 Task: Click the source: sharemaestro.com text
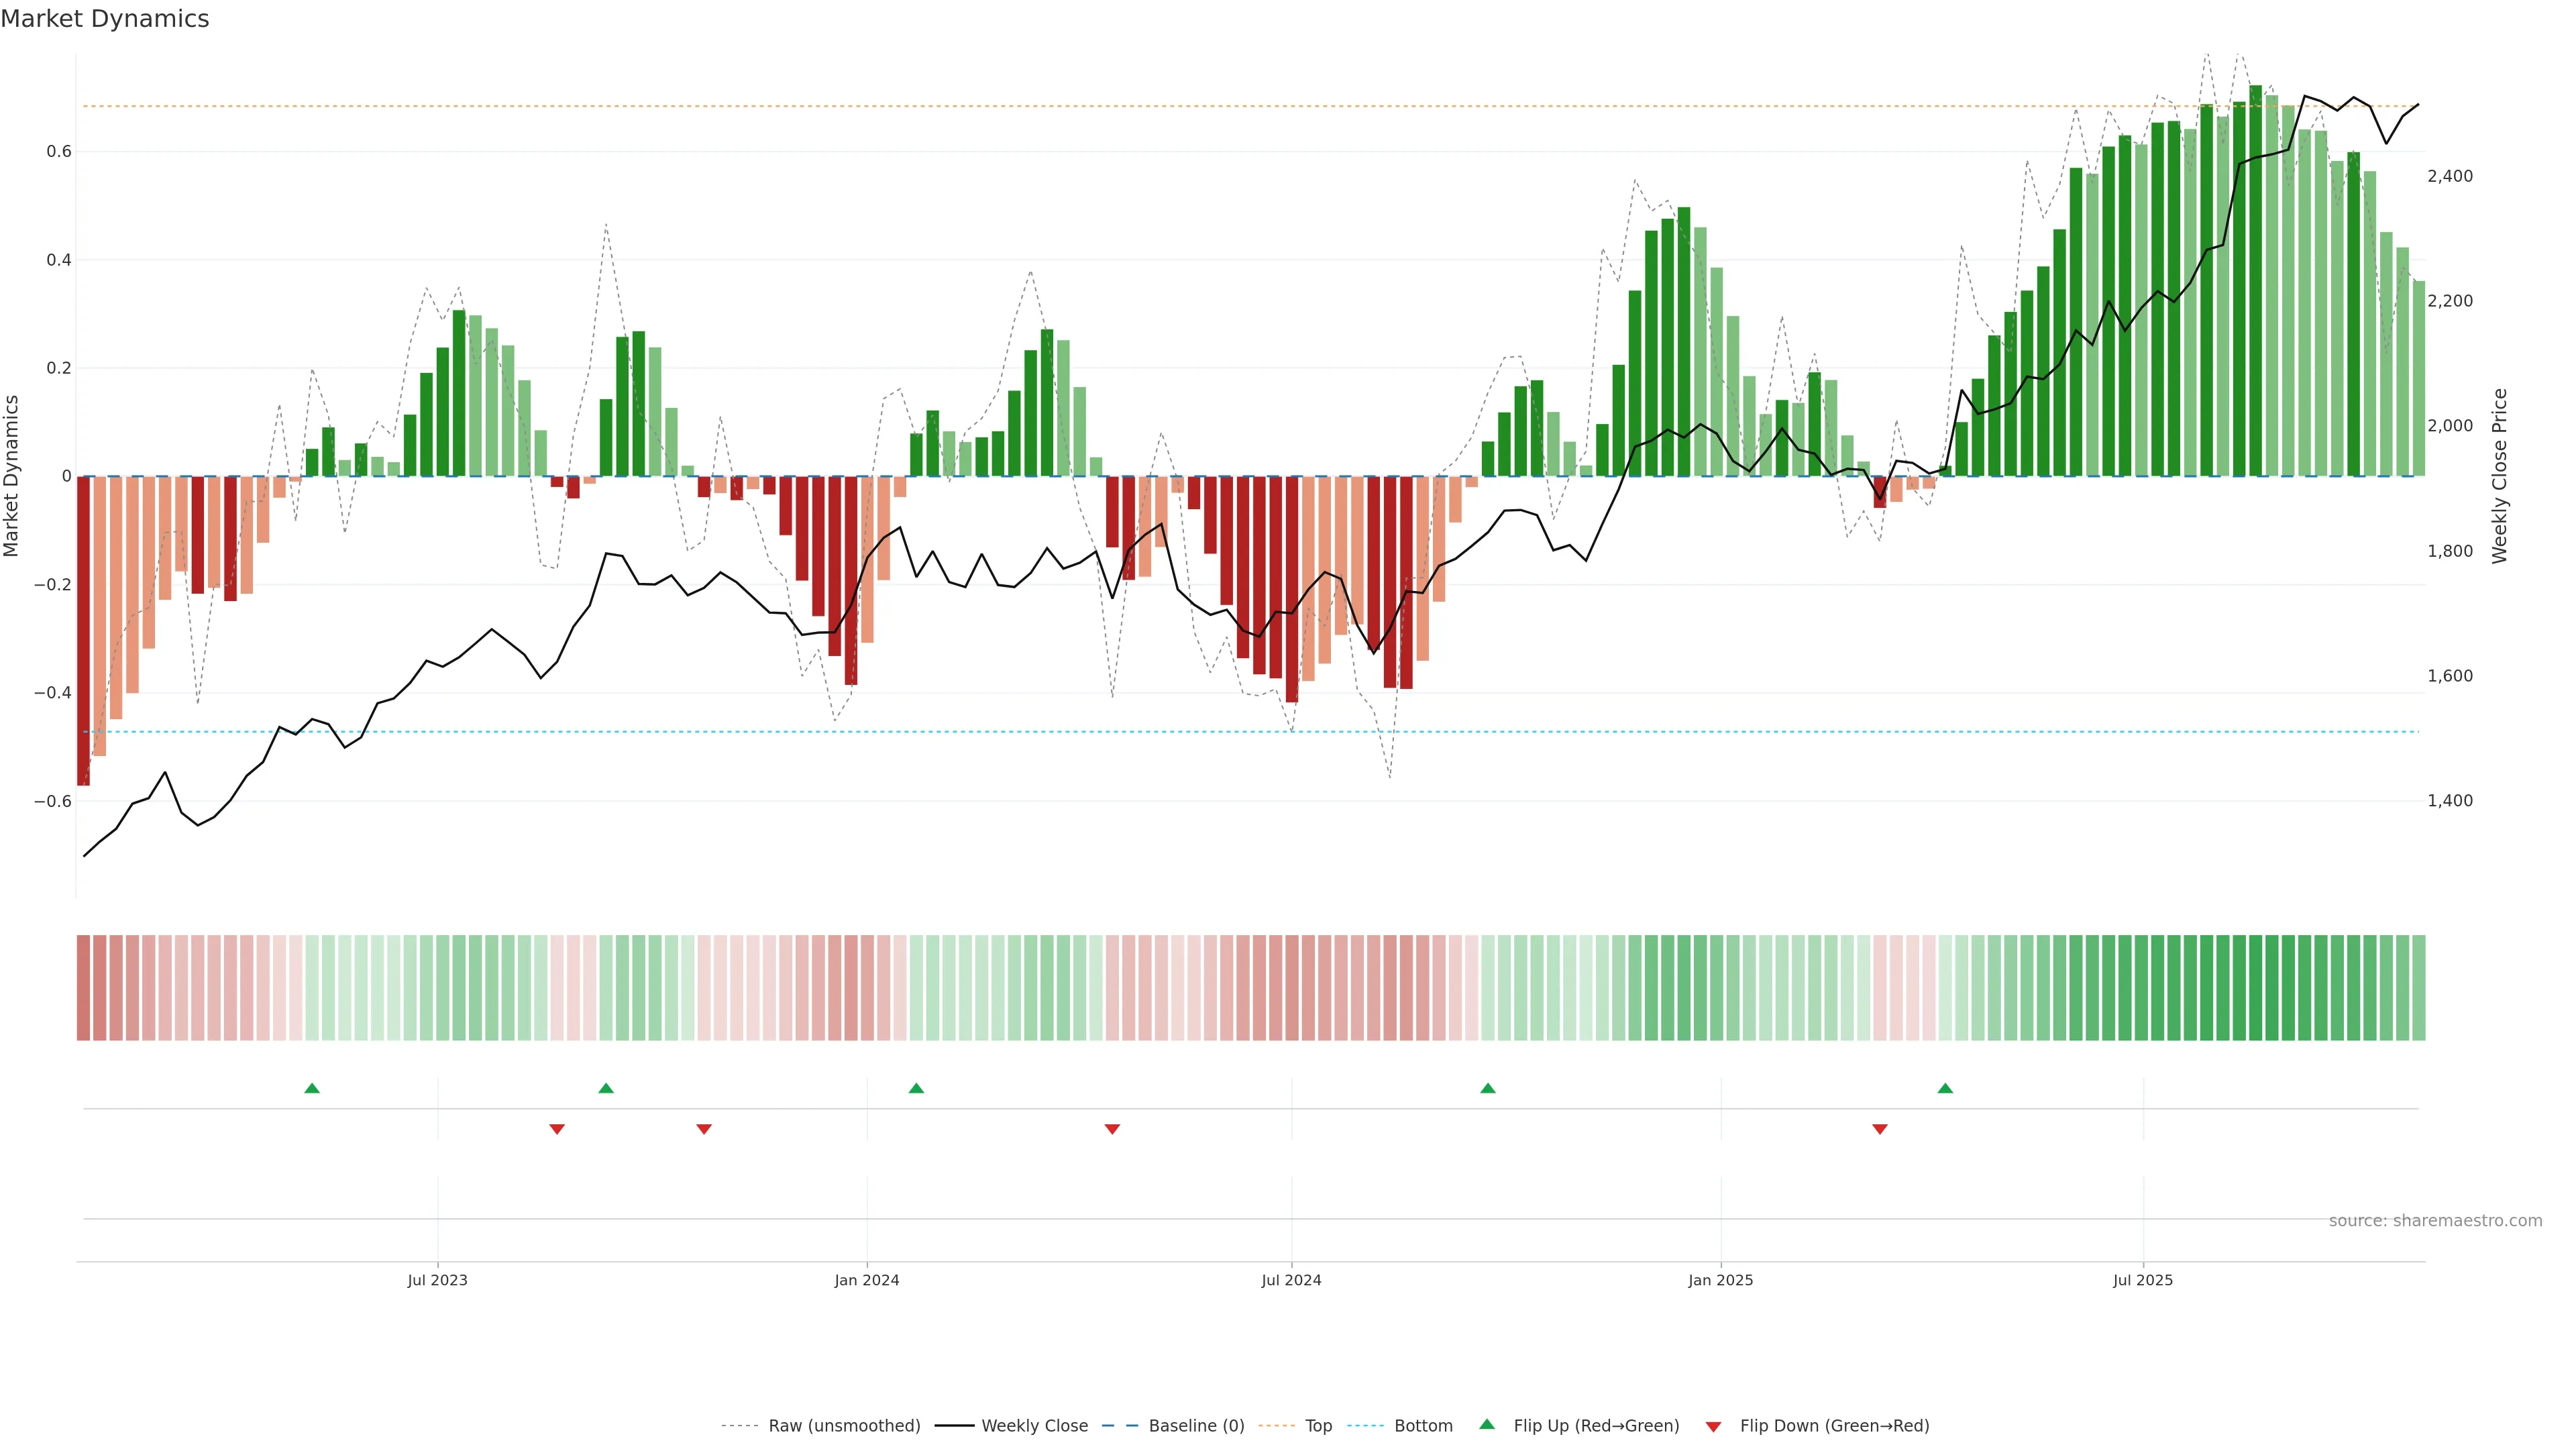point(2435,1221)
